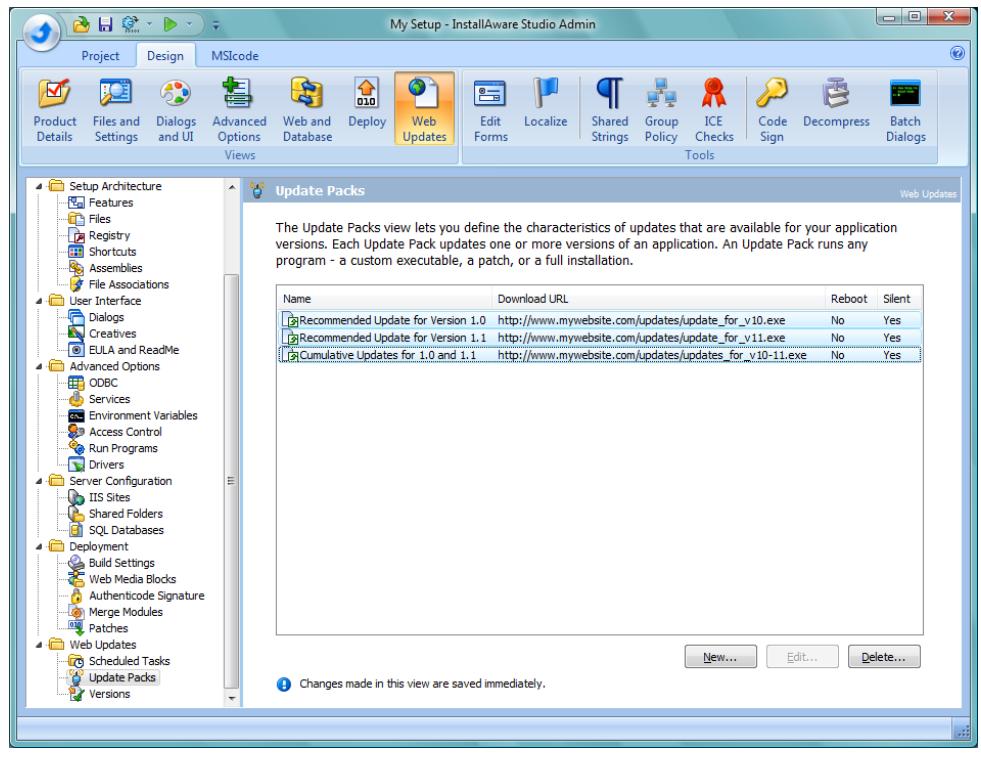Open the Decompress tool
The image size is (981, 764).
(x=836, y=103)
